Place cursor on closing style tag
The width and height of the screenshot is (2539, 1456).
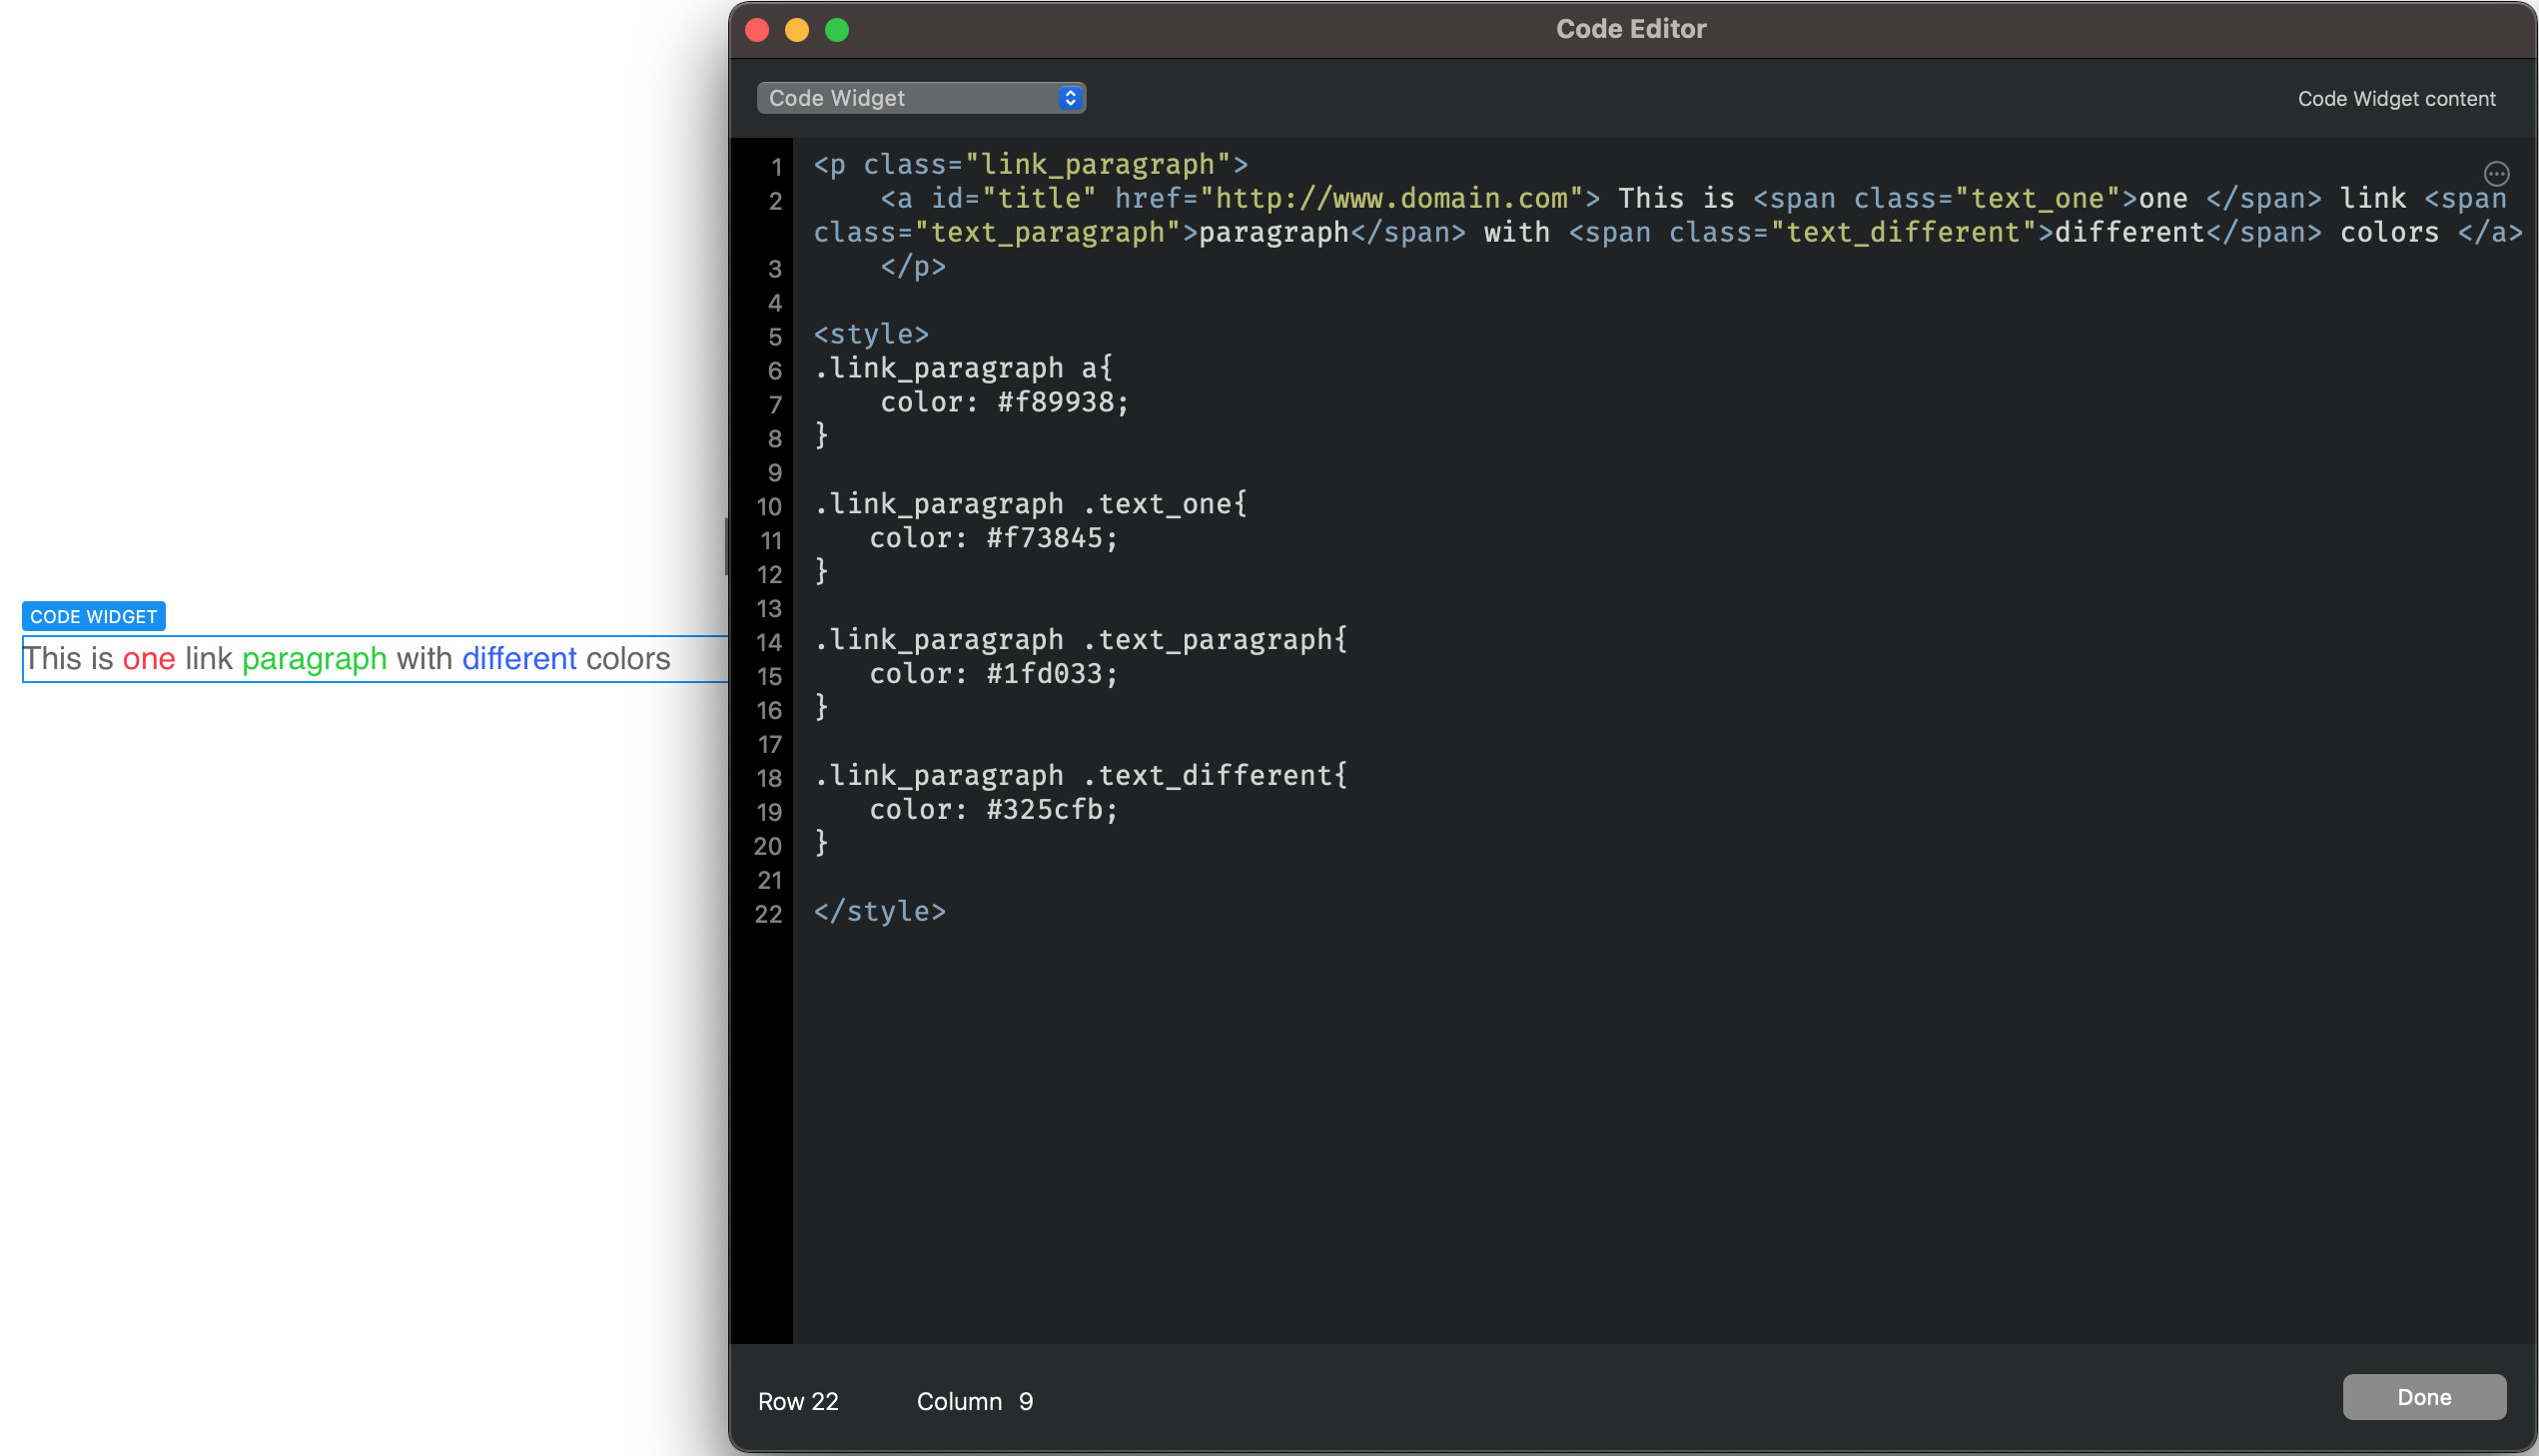coord(879,912)
